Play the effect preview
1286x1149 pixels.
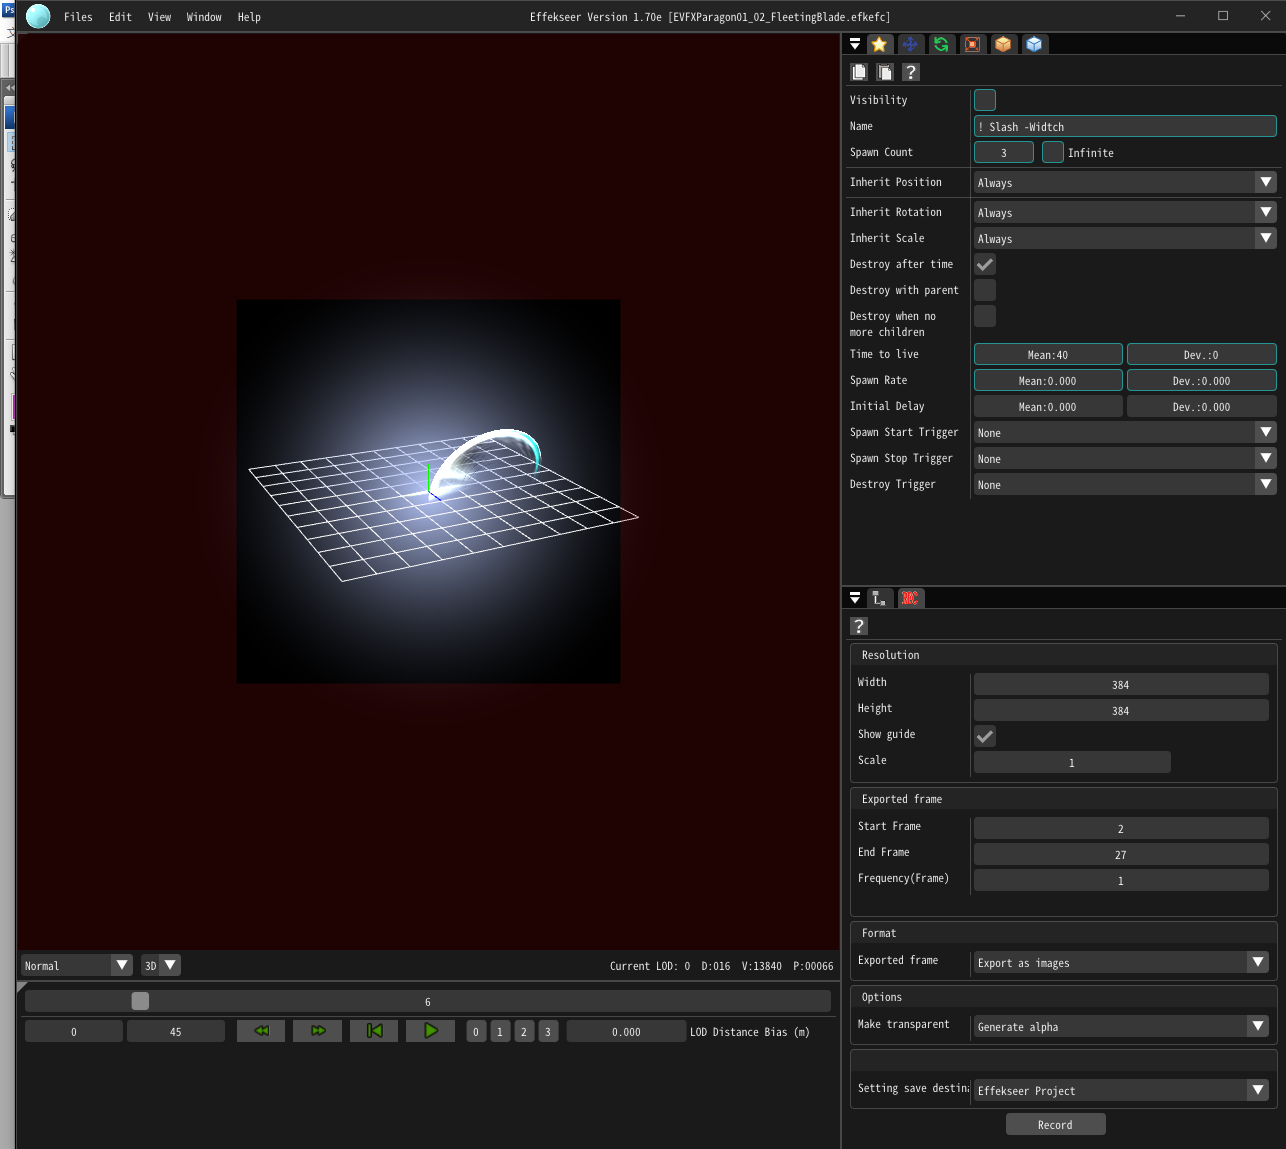click(x=430, y=1031)
